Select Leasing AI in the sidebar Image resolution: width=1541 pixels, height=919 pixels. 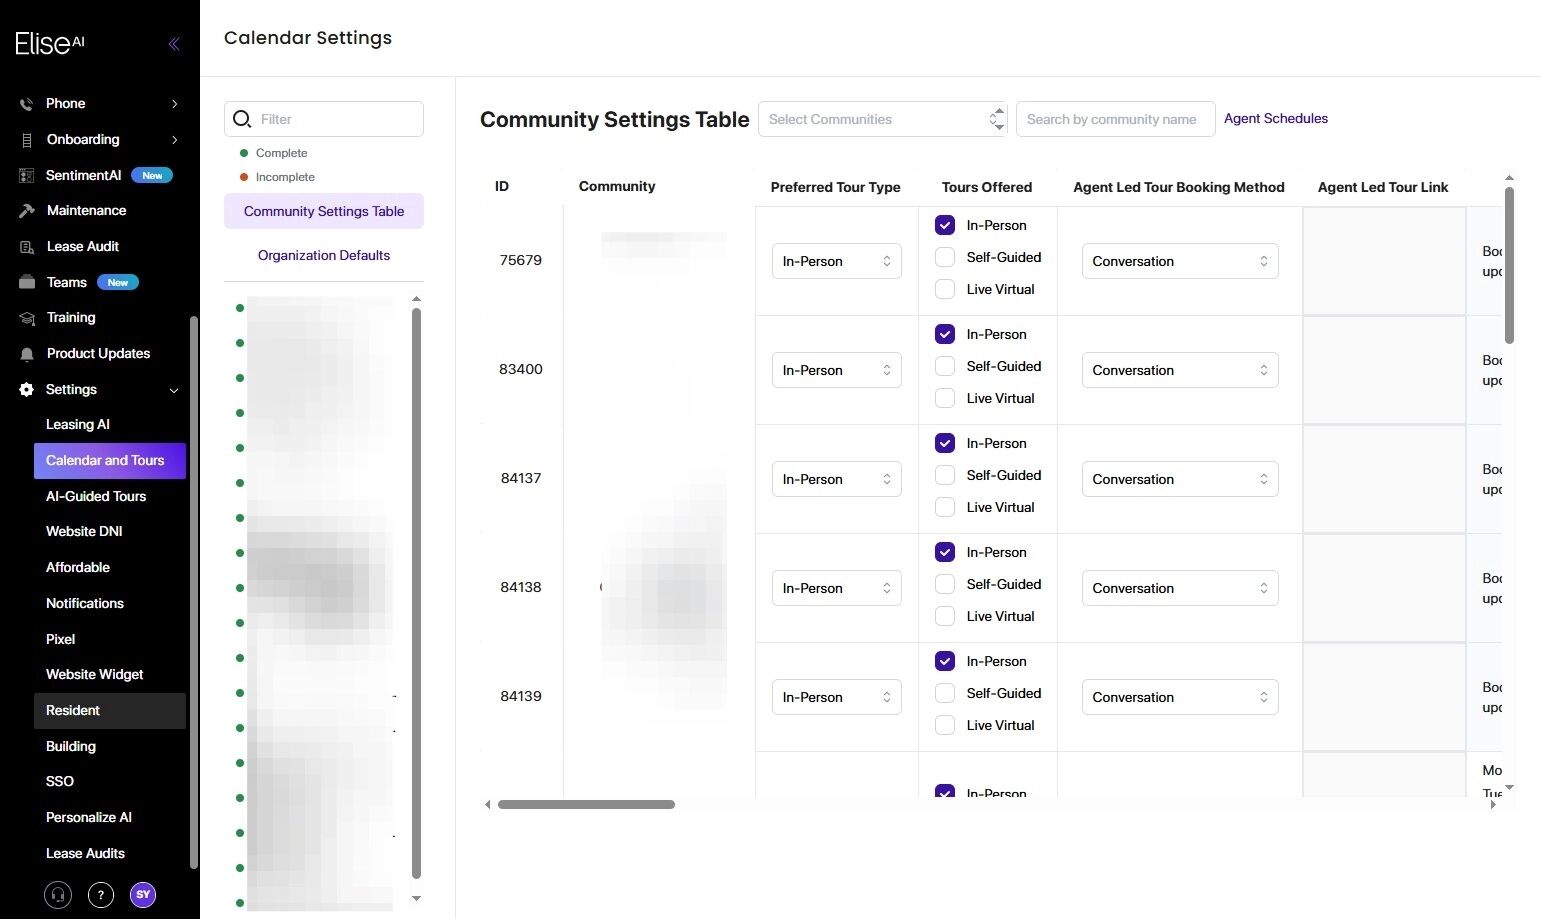coord(77,424)
